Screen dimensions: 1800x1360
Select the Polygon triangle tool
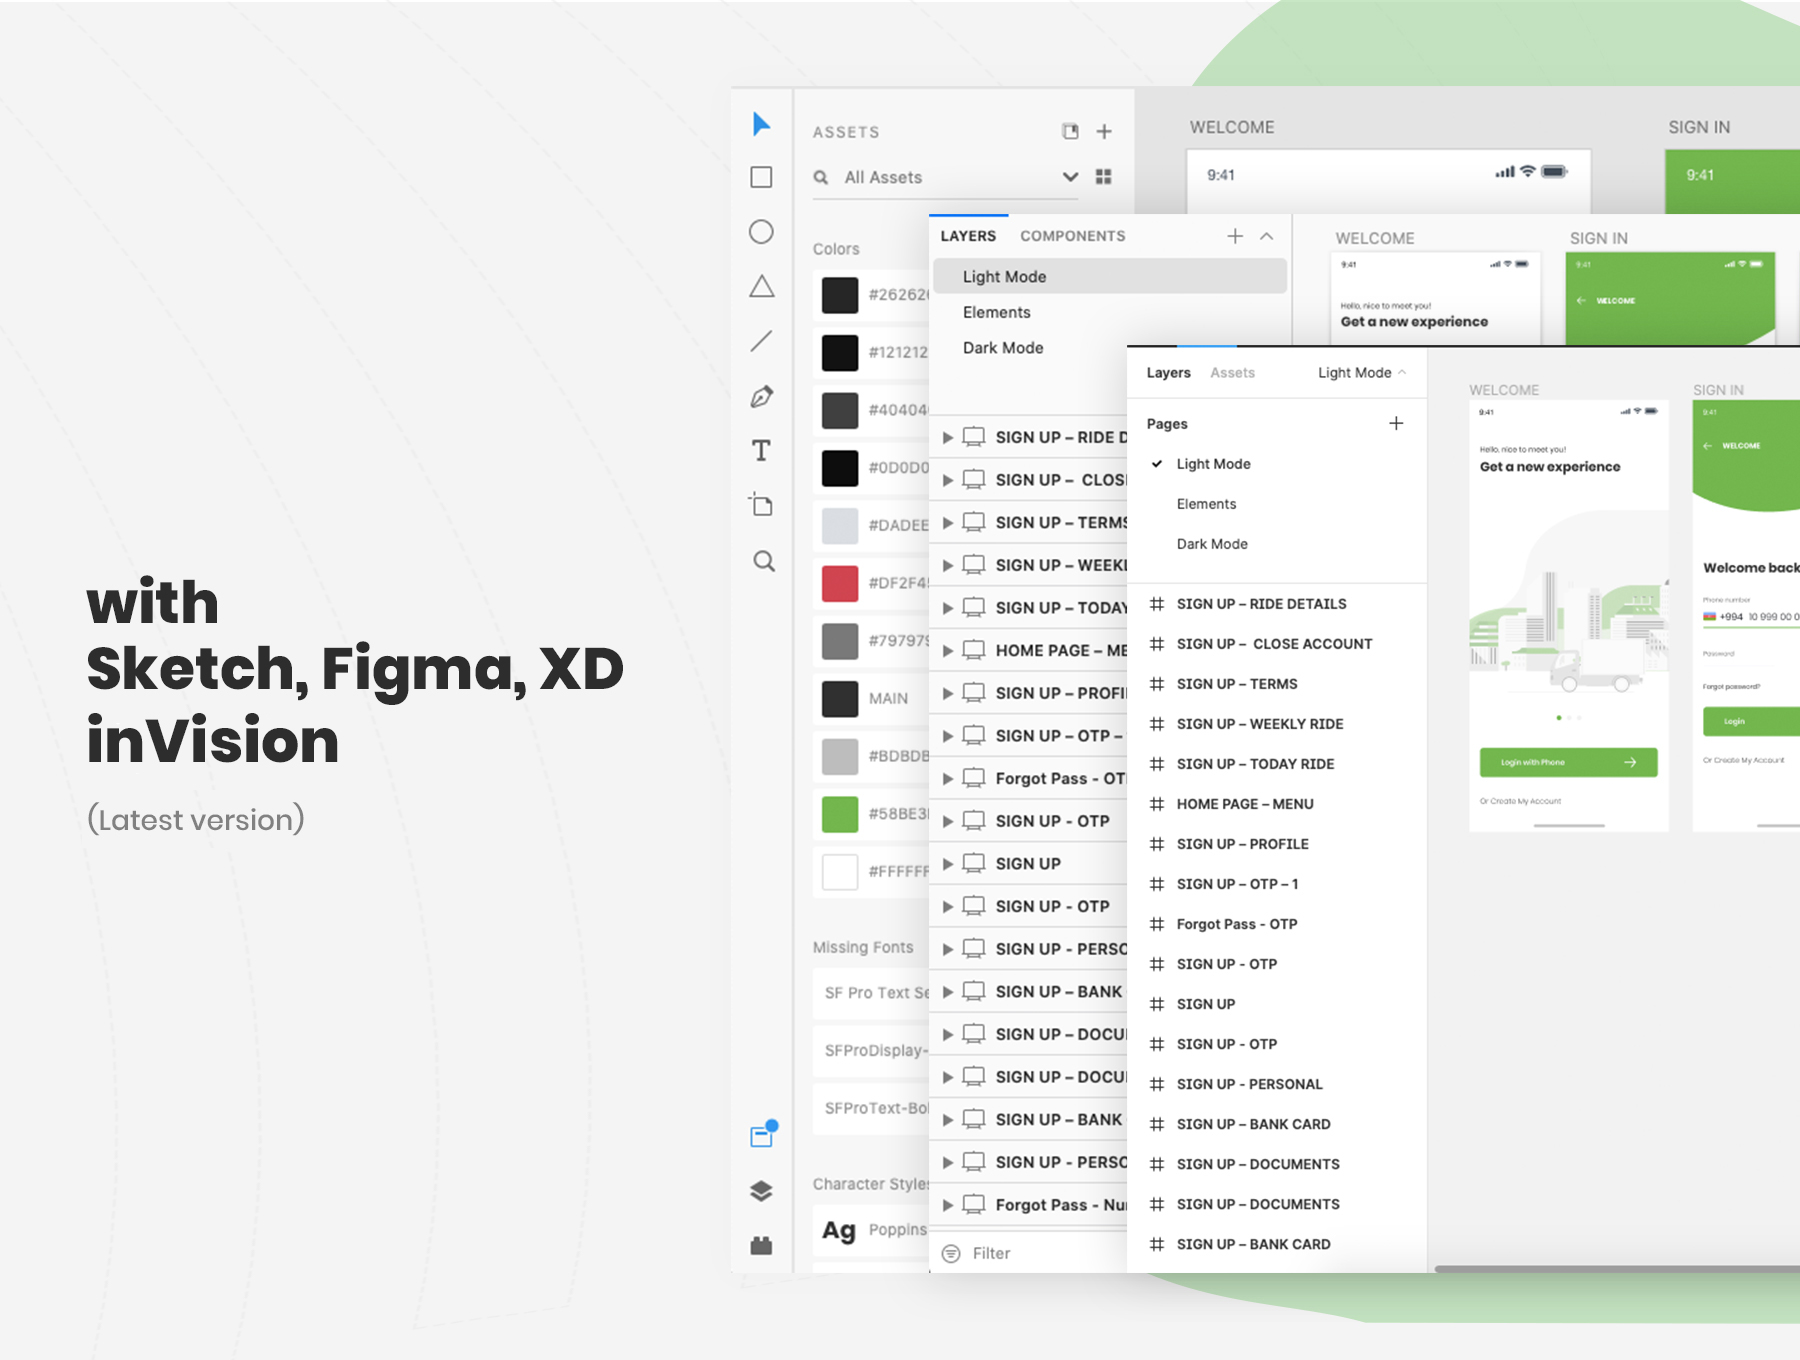(x=761, y=287)
